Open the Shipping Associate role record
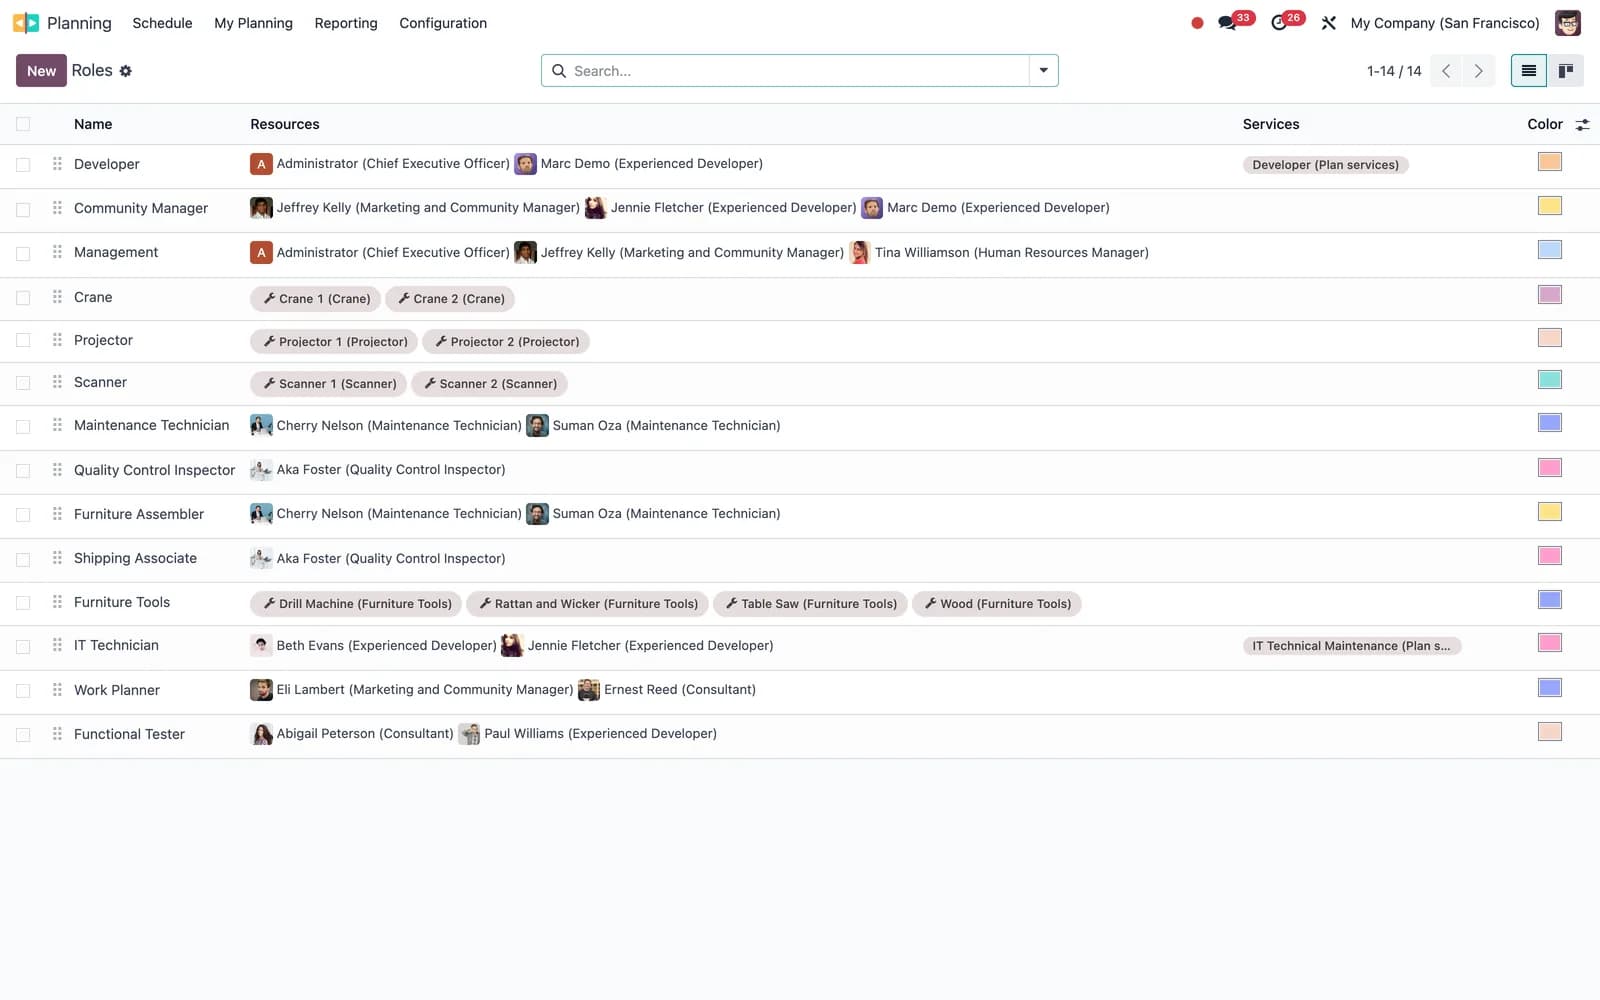 [x=135, y=558]
